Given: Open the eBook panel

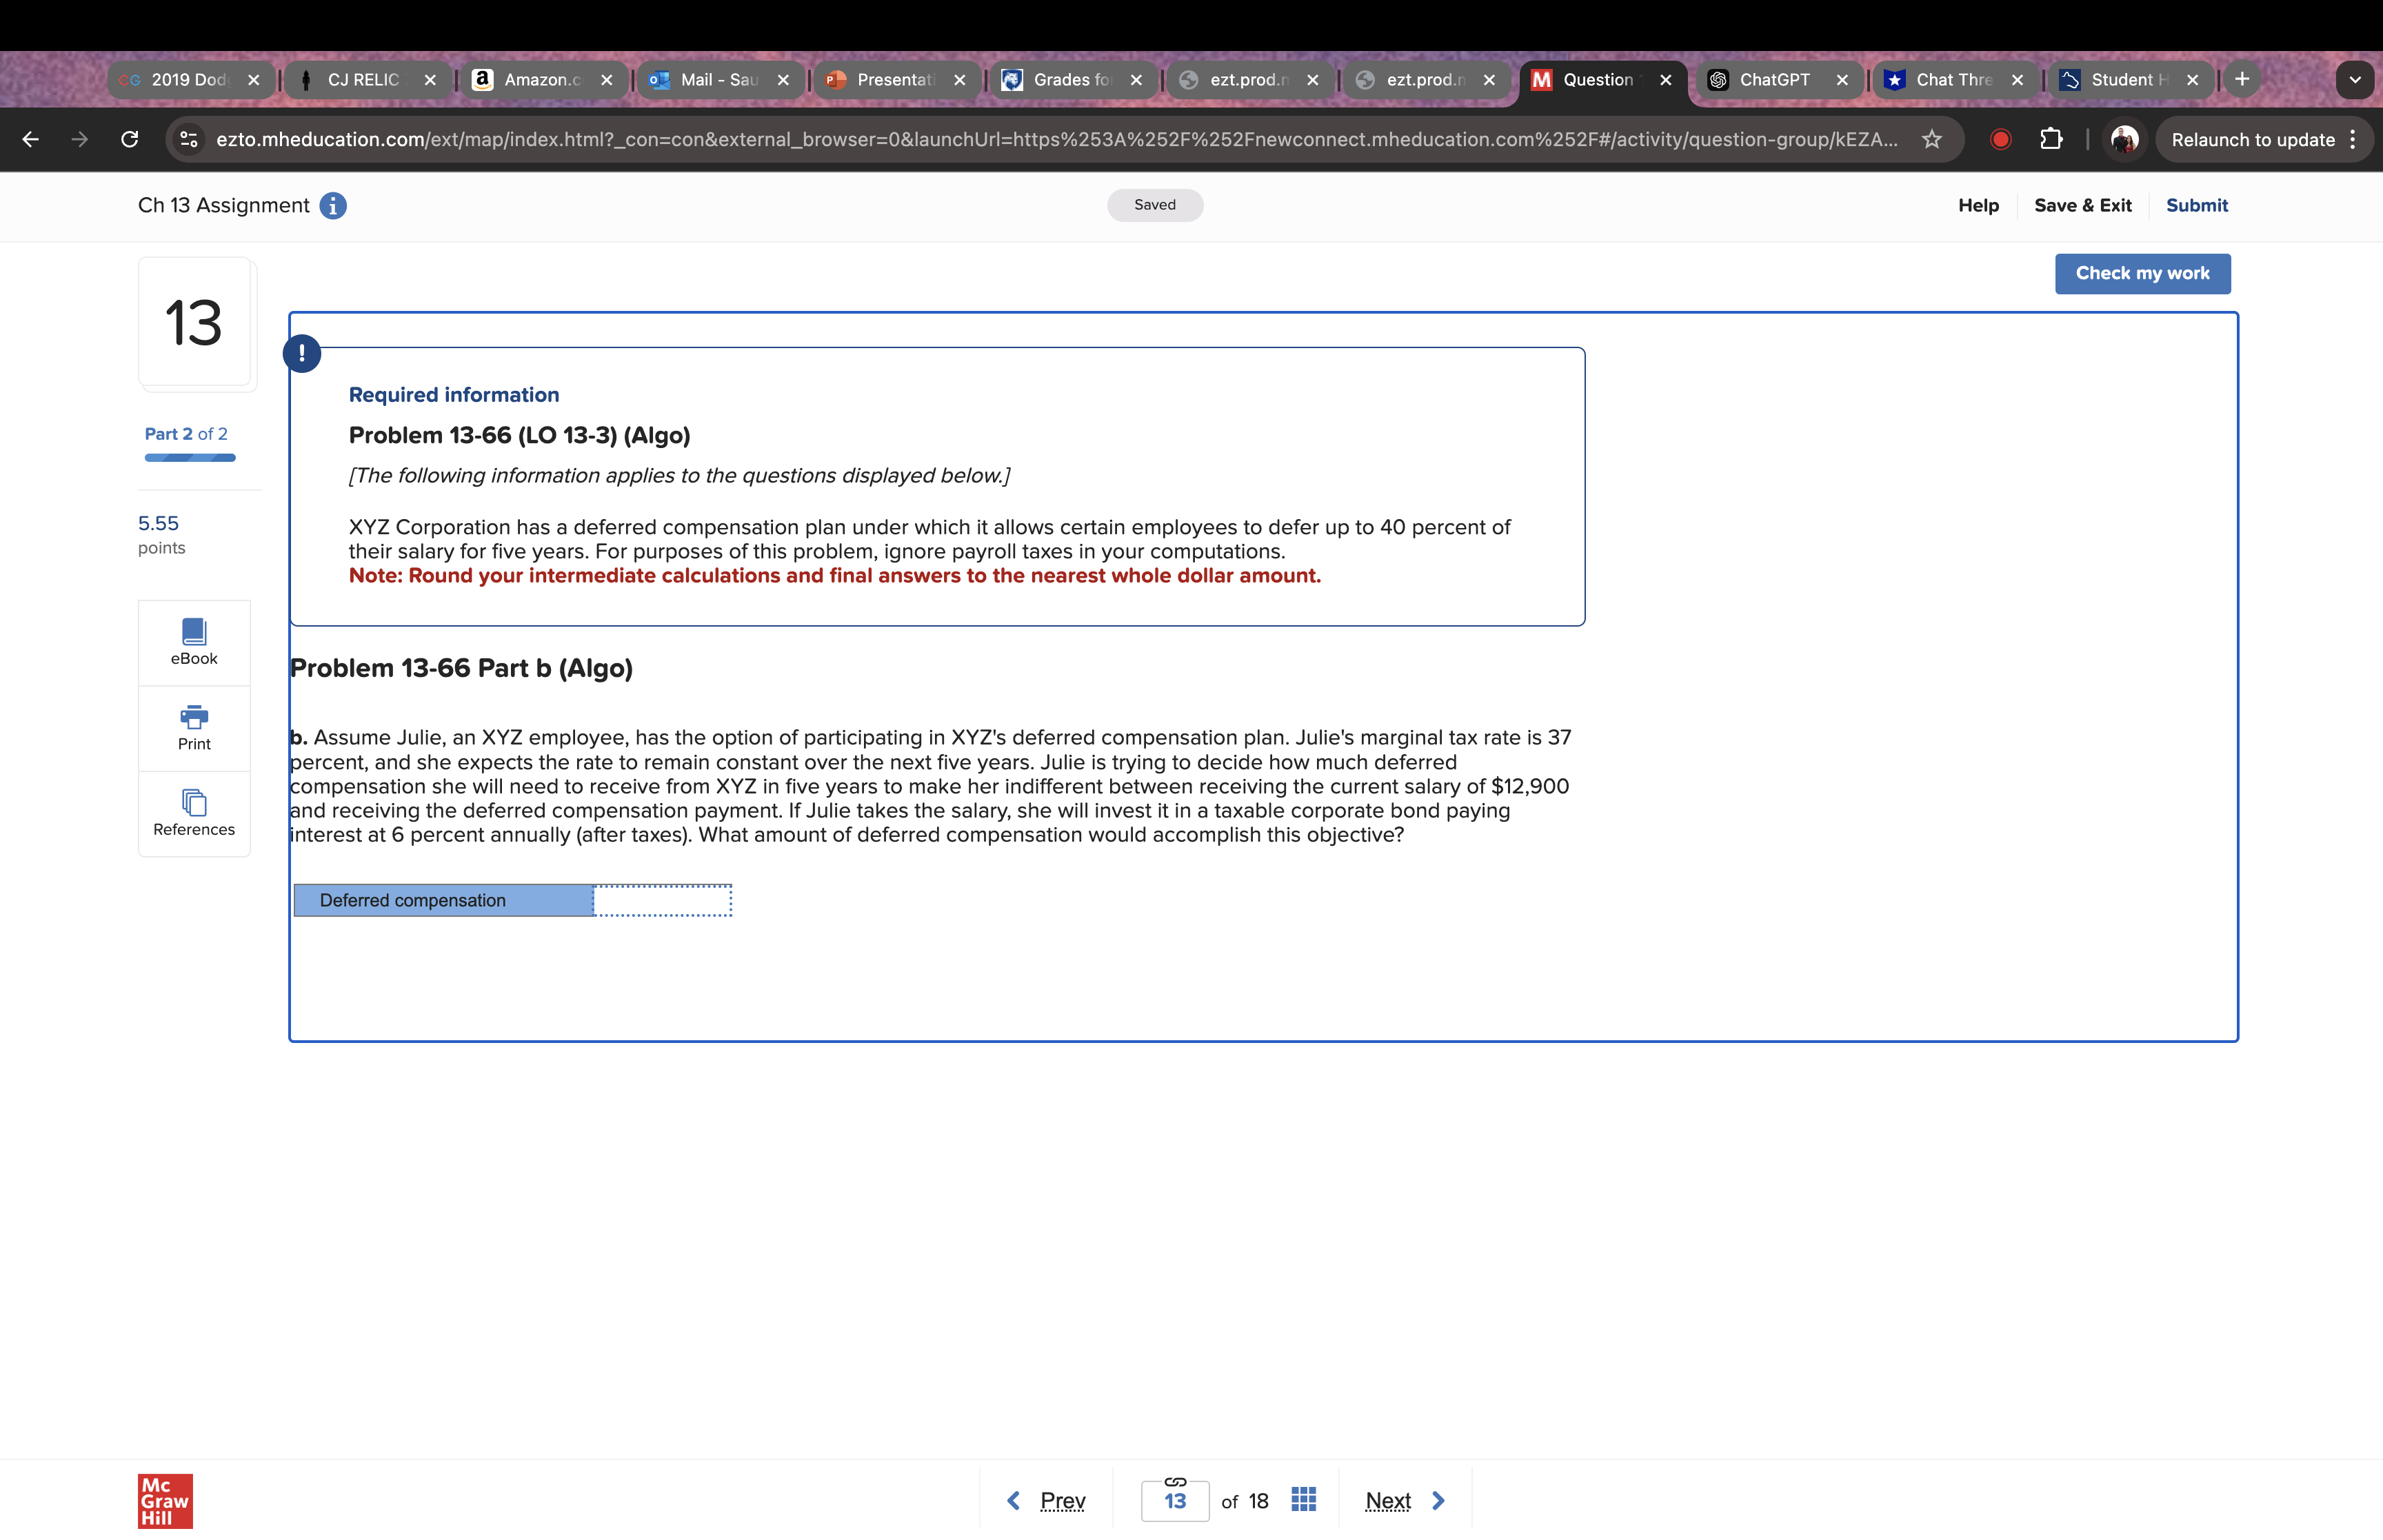Looking at the screenshot, I should [194, 641].
